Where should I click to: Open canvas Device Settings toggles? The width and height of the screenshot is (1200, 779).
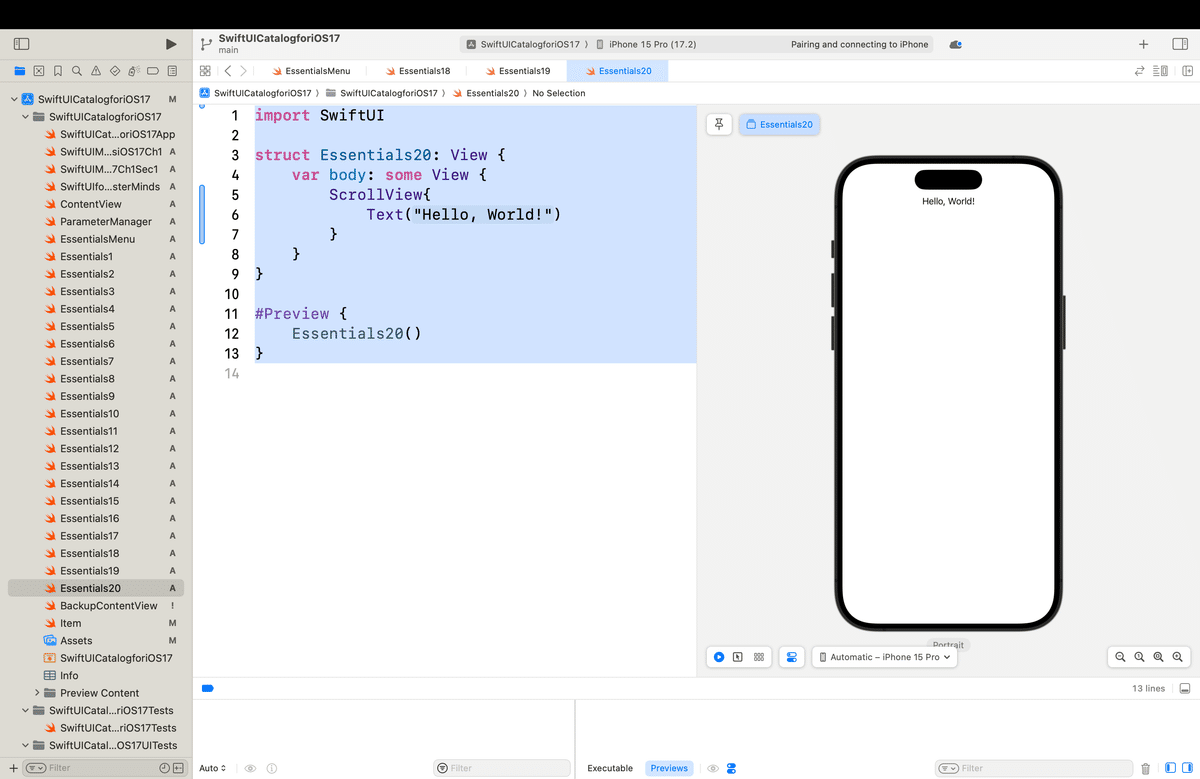(x=790, y=657)
